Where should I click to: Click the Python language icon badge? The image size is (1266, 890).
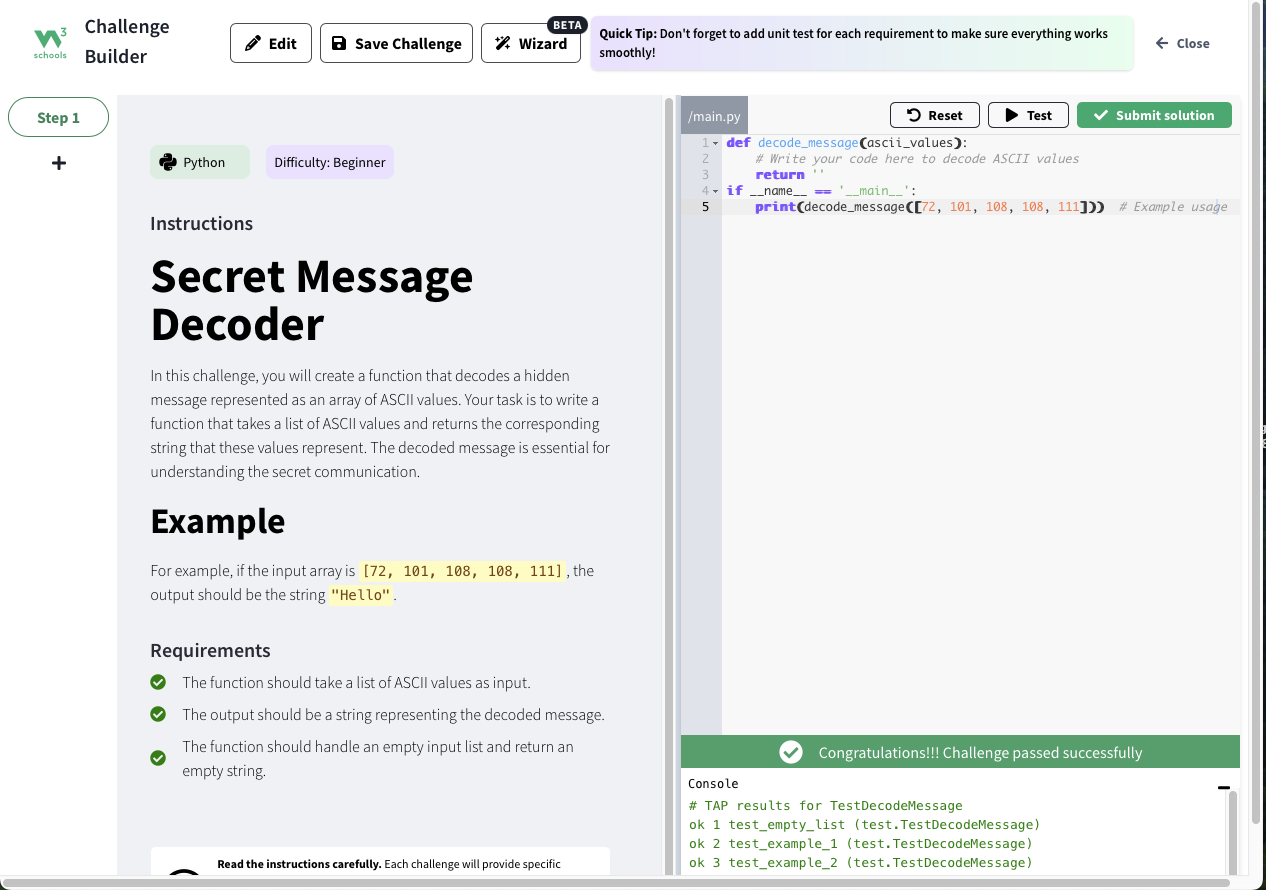[x=168, y=162]
